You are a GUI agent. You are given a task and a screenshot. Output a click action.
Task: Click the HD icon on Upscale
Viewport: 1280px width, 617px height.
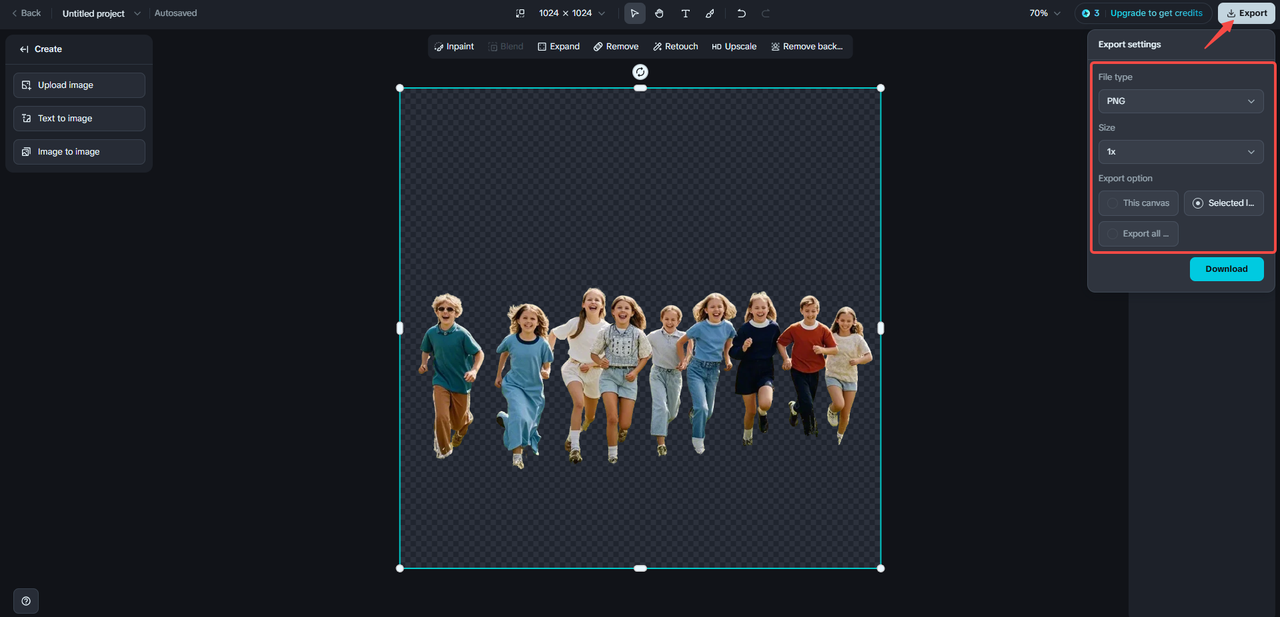pos(716,47)
